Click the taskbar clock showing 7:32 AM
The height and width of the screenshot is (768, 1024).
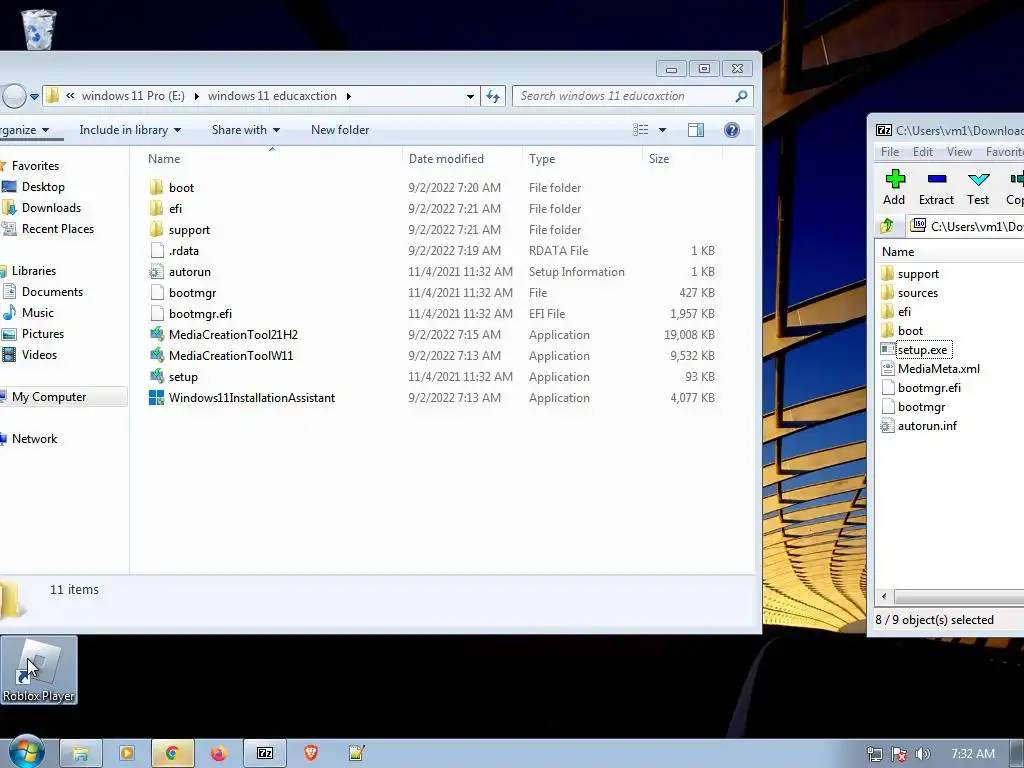pos(972,754)
